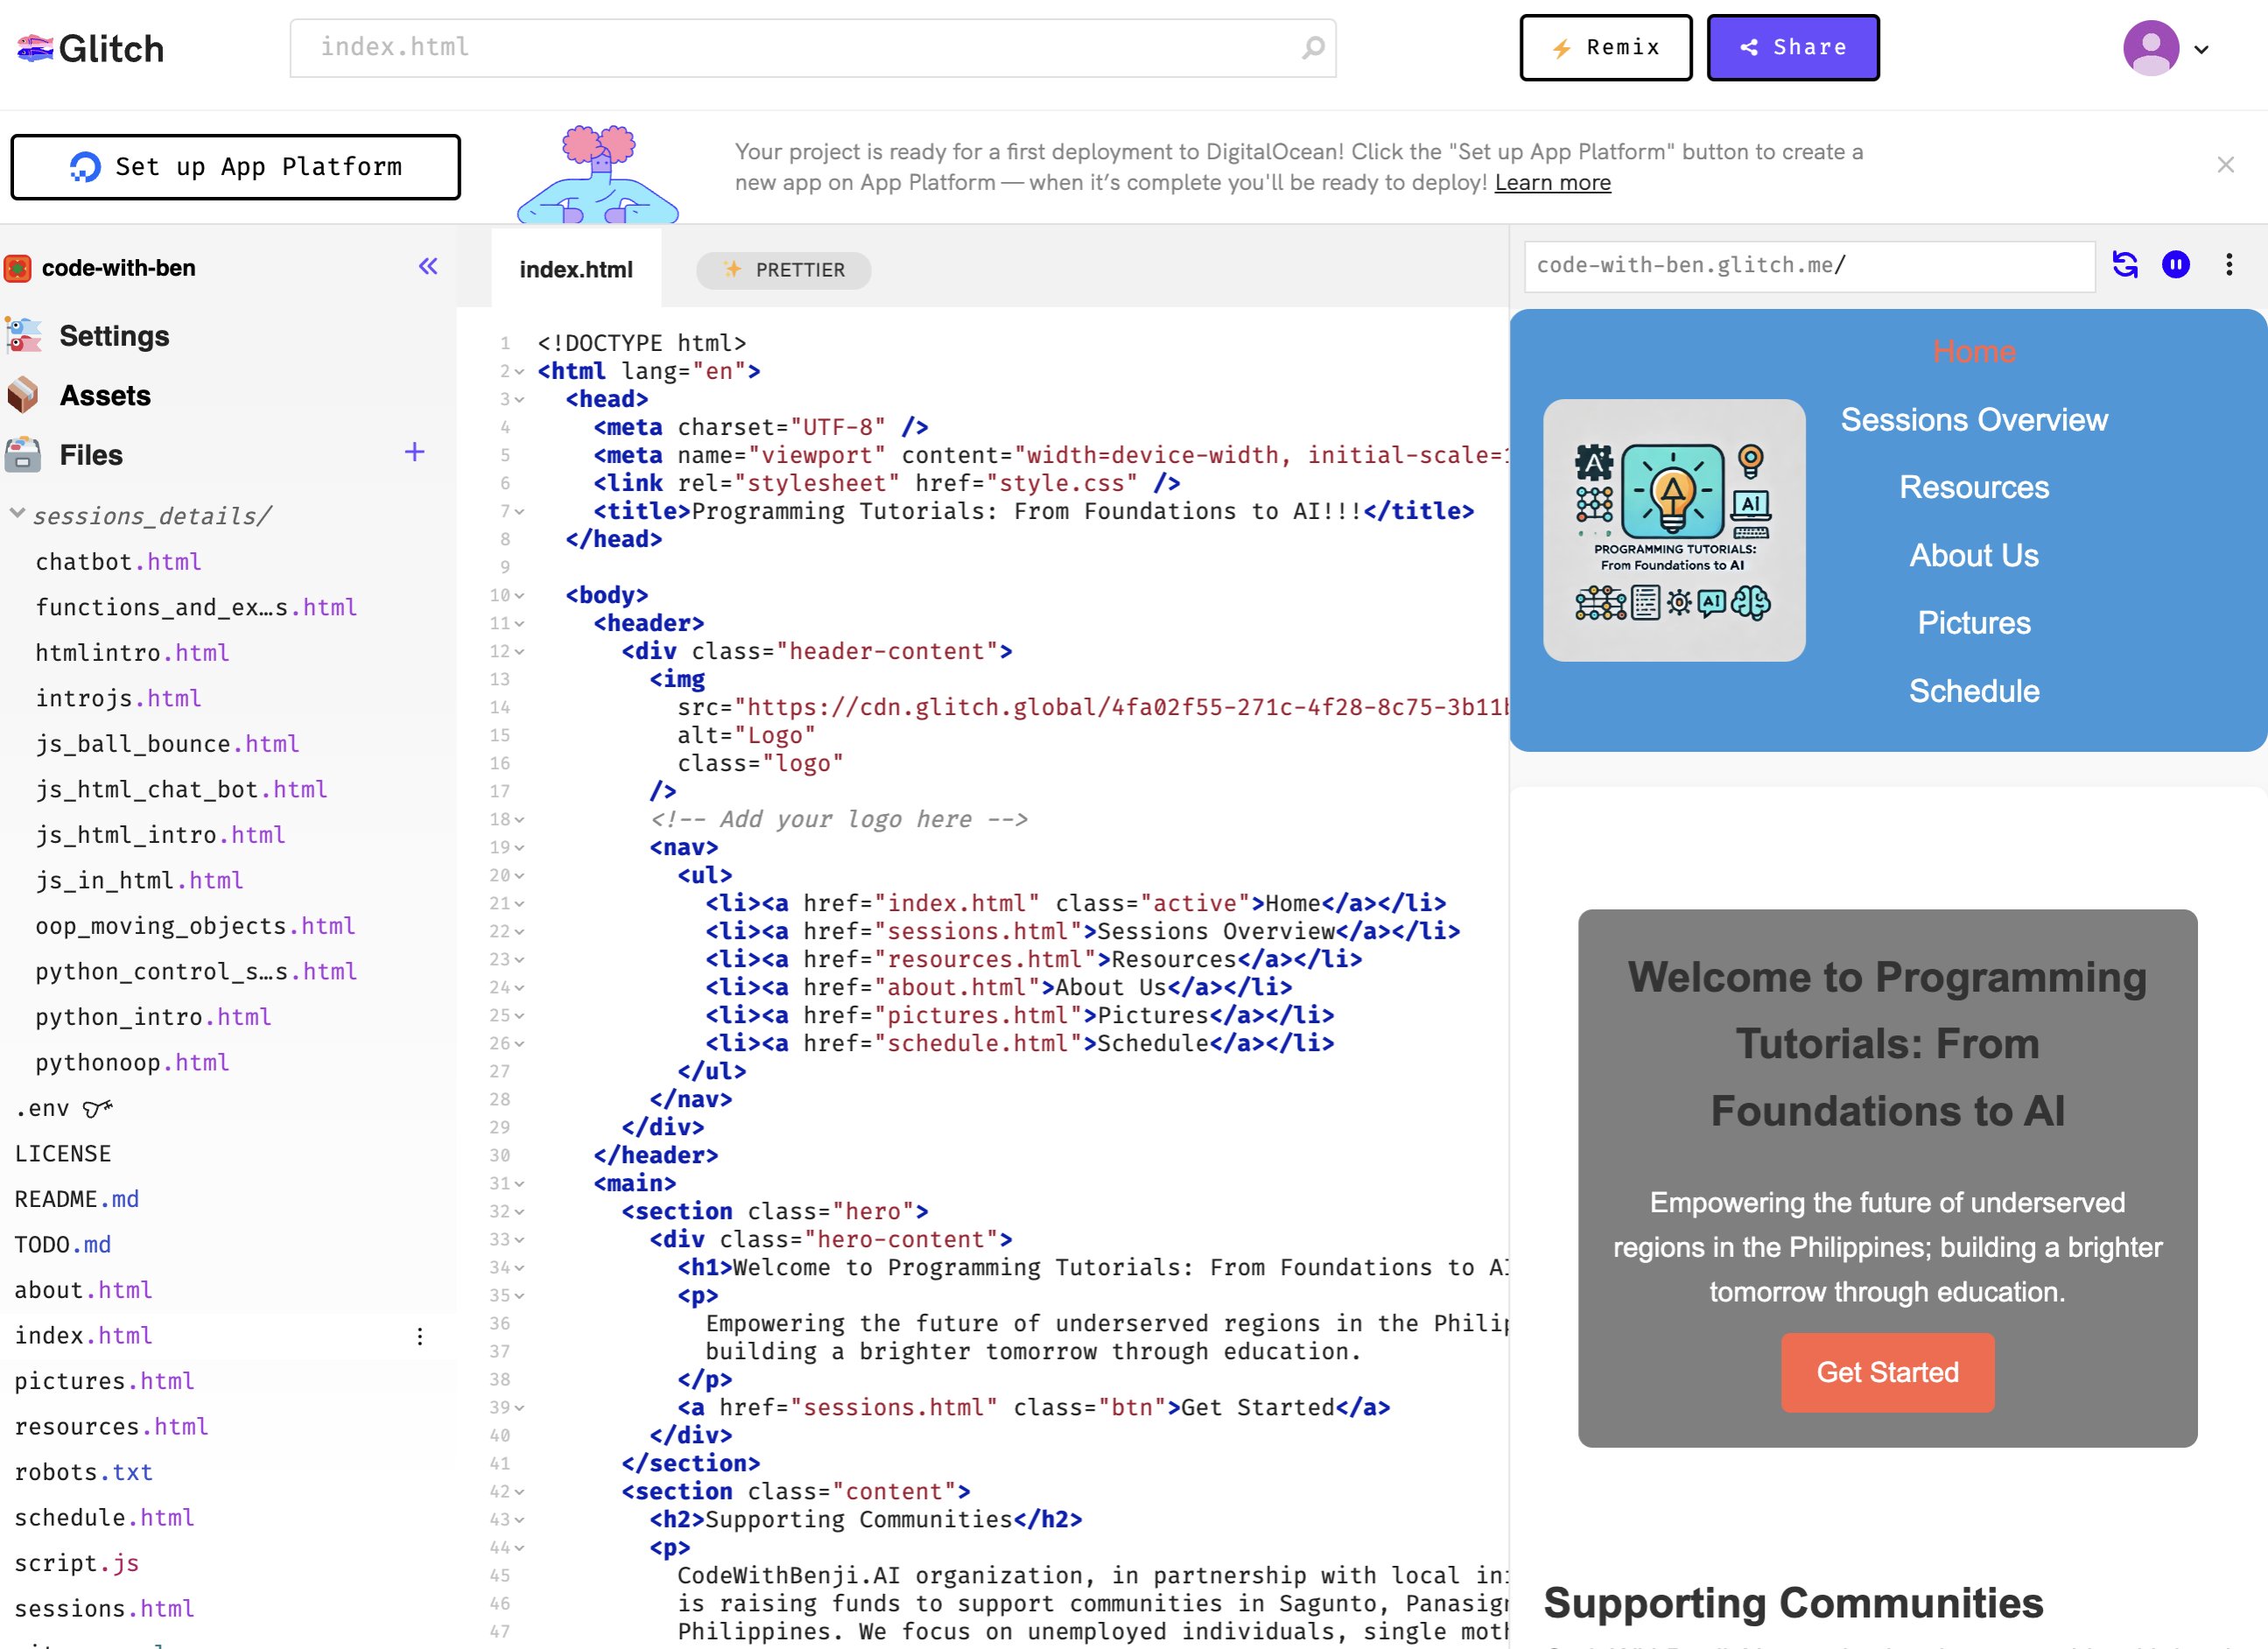Collapse the sessions_details folder
The image size is (2268, 1649).
[16, 514]
